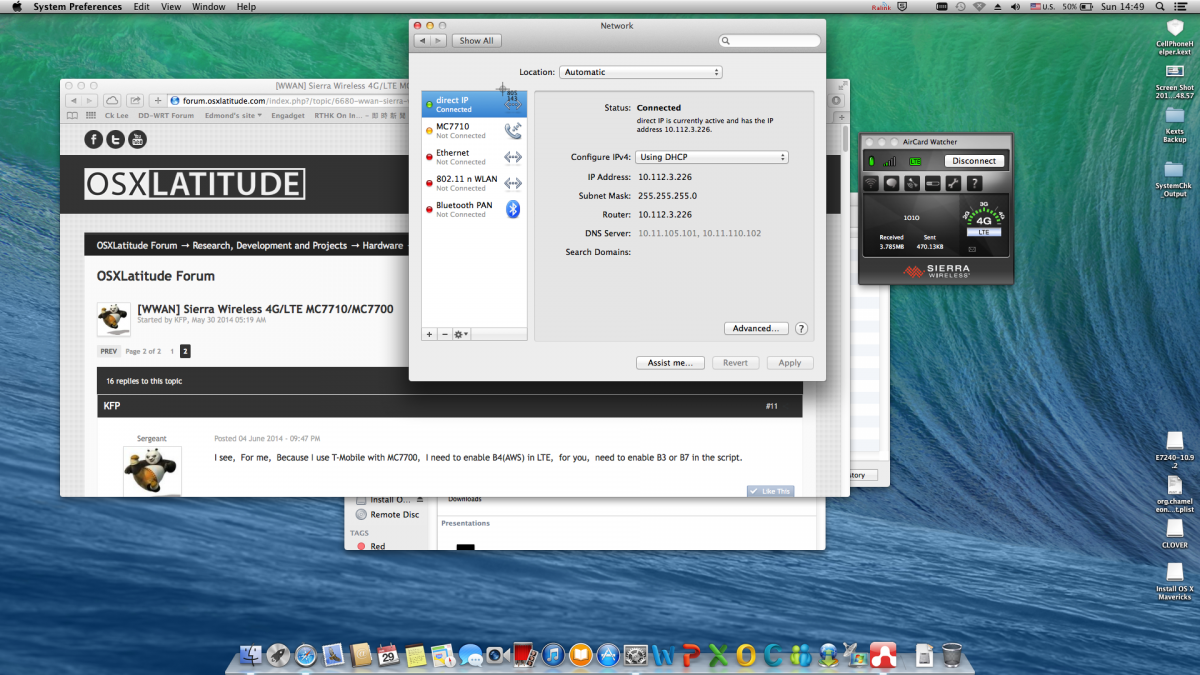Open AirCard Watcher settings wrench icon
Image resolution: width=1200 pixels, height=675 pixels.
point(953,183)
